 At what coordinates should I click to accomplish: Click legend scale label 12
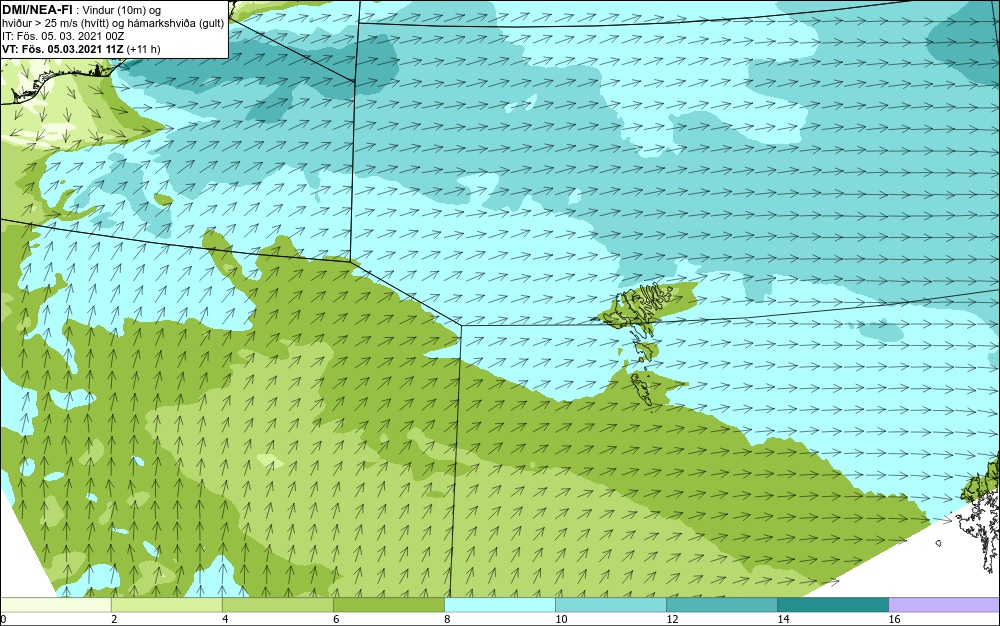coord(672,619)
